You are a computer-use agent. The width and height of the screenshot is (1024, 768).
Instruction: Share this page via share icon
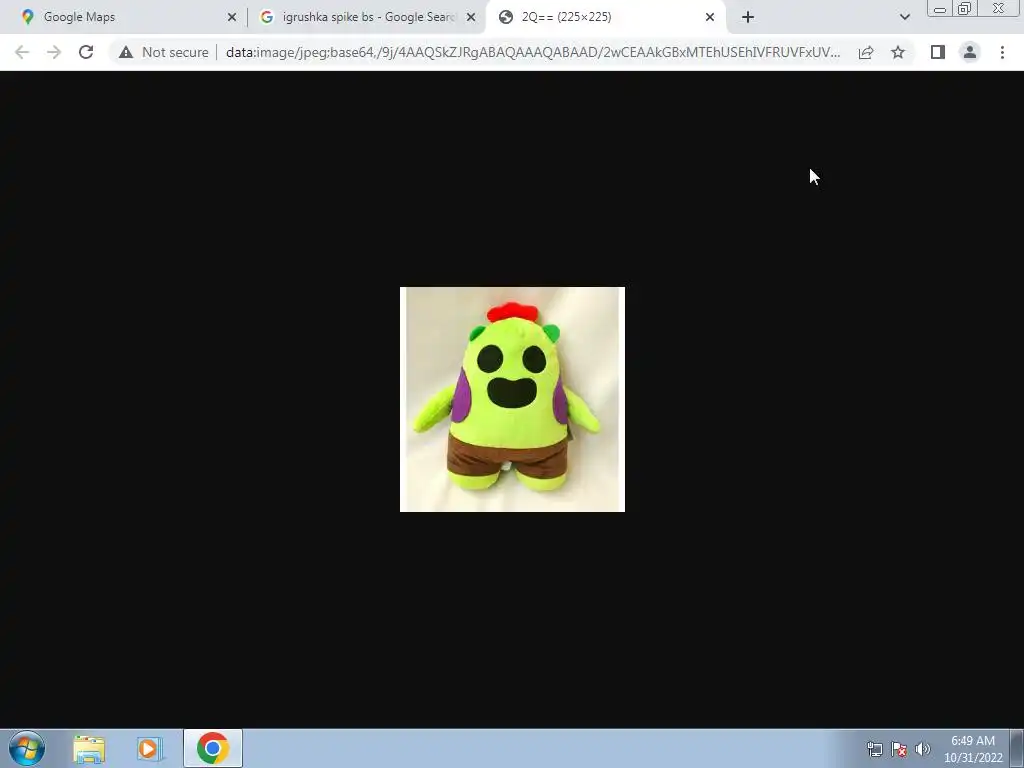pyautogui.click(x=866, y=52)
